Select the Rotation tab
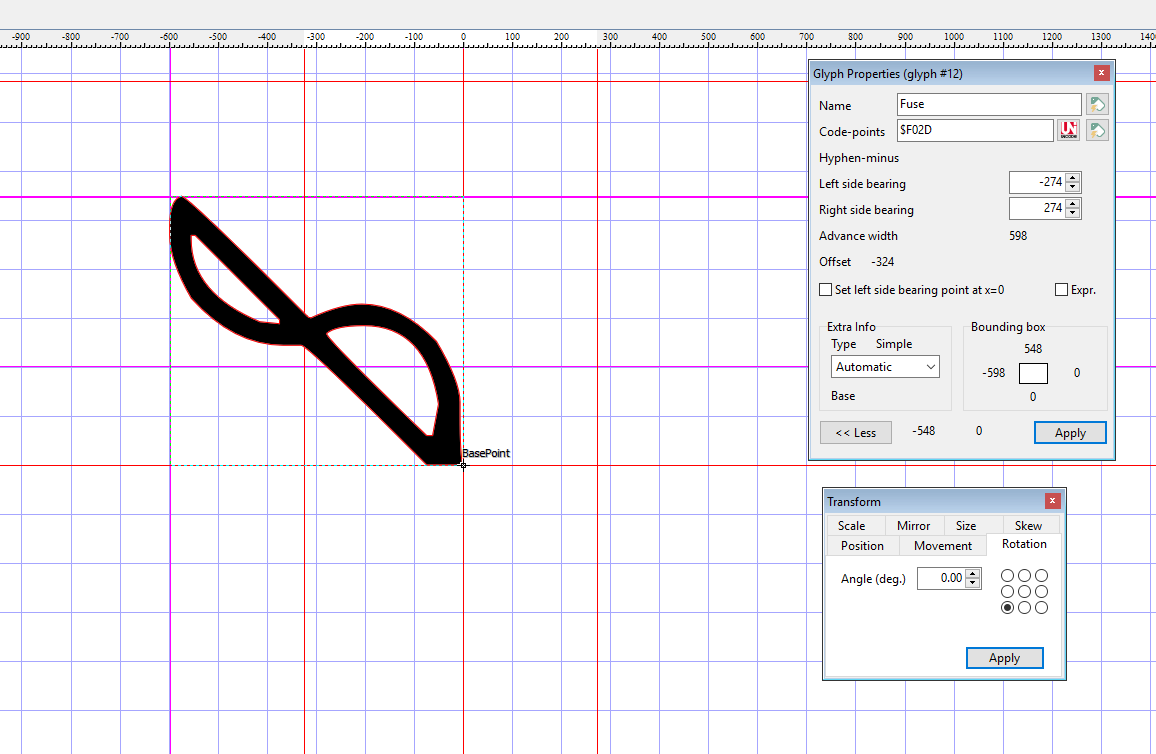The height and width of the screenshot is (754, 1156). point(1024,544)
